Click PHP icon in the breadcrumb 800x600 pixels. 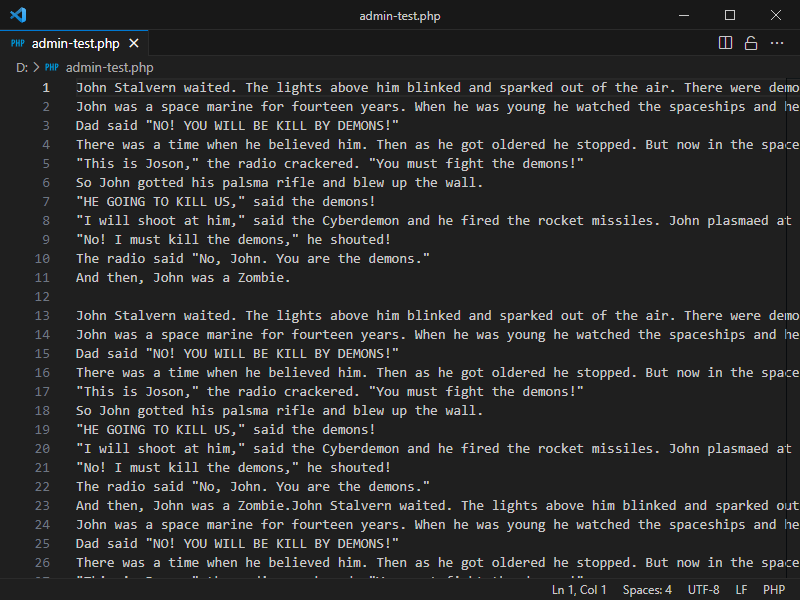52,68
